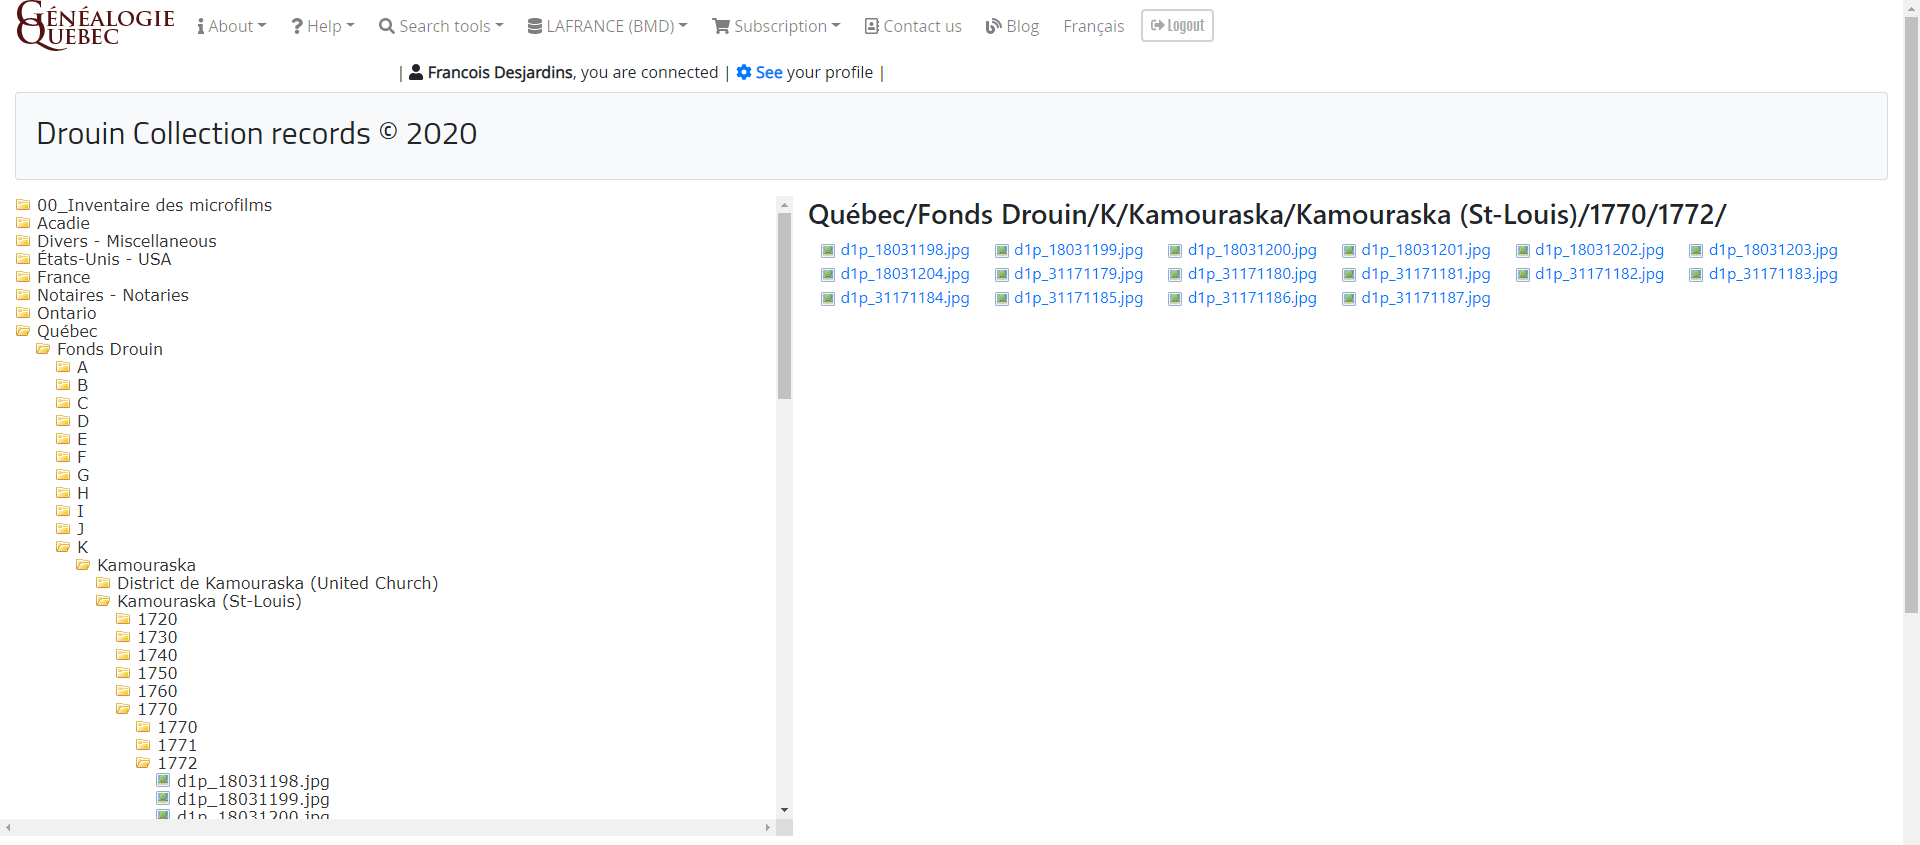
Task: Open the Blog link
Action: [1012, 26]
